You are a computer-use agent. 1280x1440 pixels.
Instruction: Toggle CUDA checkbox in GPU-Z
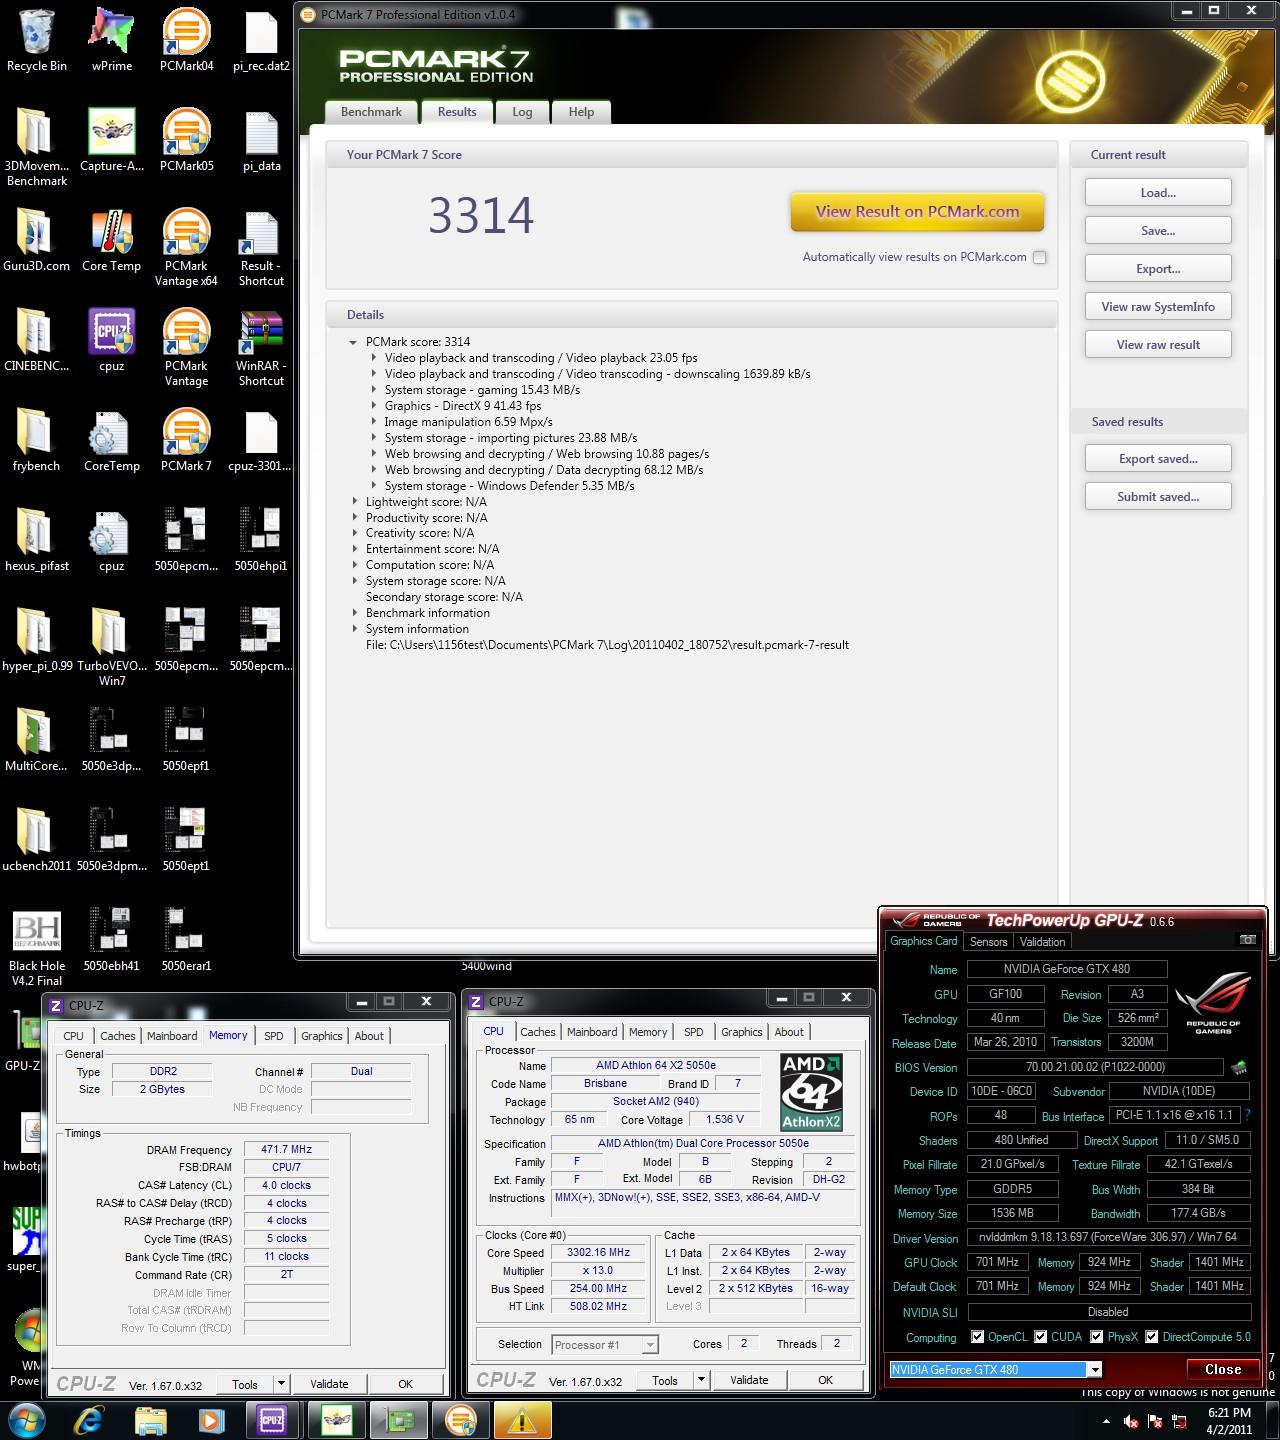(x=1041, y=1337)
